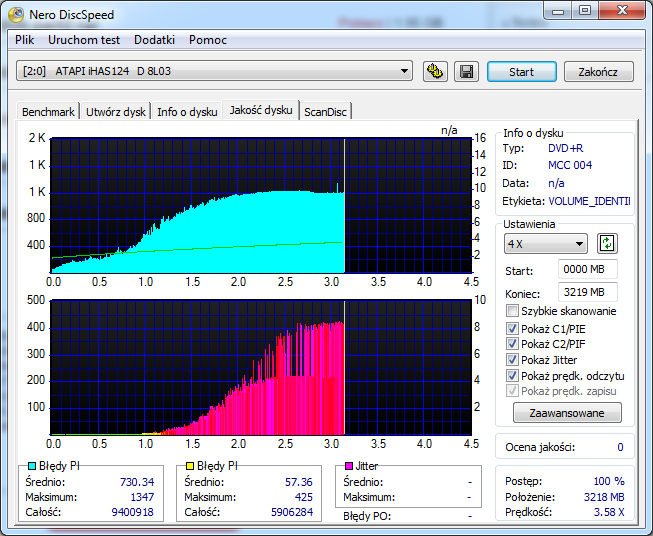653x536 pixels.
Task: Click the VOLUME_IDENTII label value
Action: (x=589, y=201)
